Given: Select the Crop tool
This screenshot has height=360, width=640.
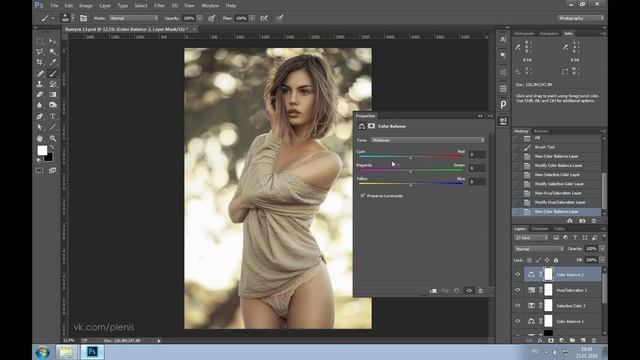Looking at the screenshot, I should pos(40,62).
